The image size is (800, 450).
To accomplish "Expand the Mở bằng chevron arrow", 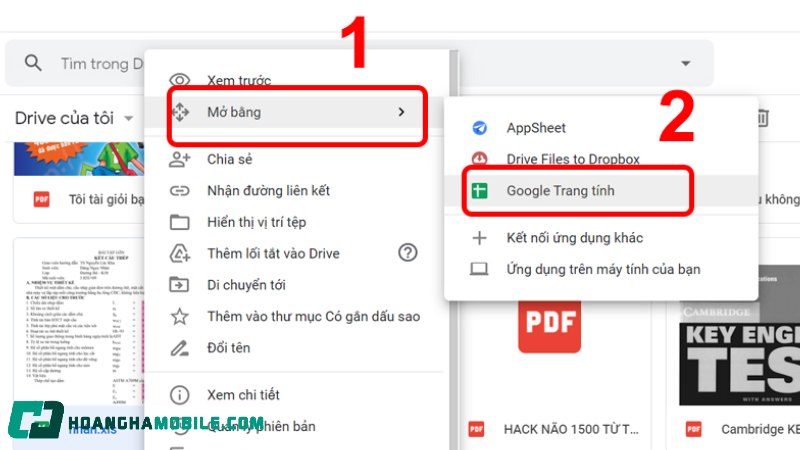I will (x=402, y=112).
